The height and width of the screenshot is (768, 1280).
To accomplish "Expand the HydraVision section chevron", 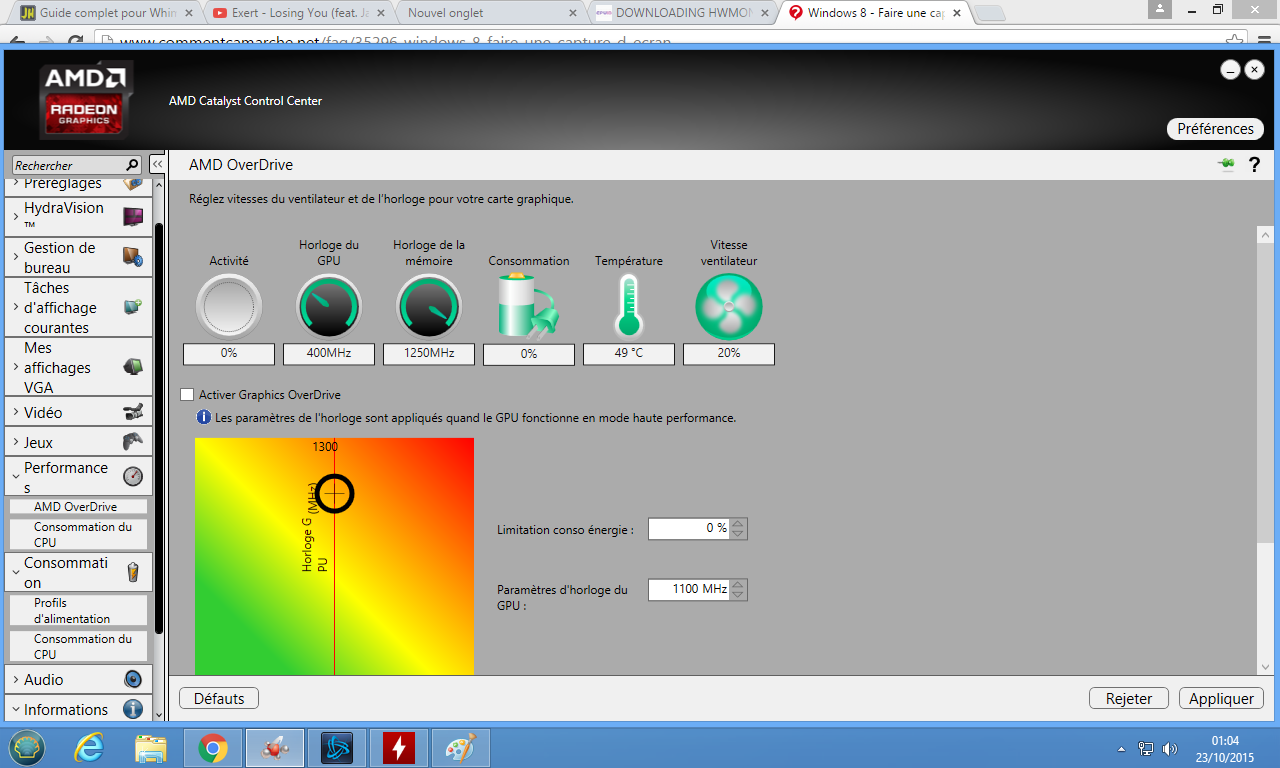I will [x=16, y=216].
